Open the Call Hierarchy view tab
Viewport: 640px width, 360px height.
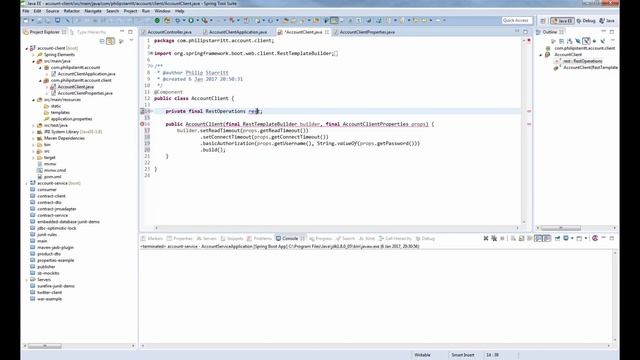(x=395, y=238)
